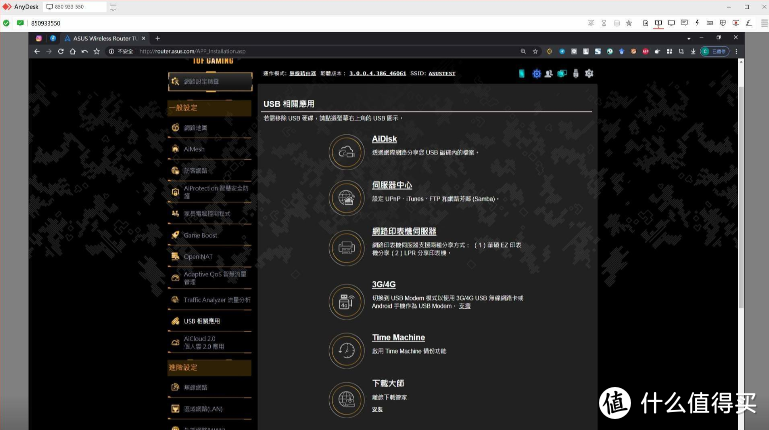
Task: Open parental controls sidebar item
Action: pyautogui.click(x=210, y=214)
